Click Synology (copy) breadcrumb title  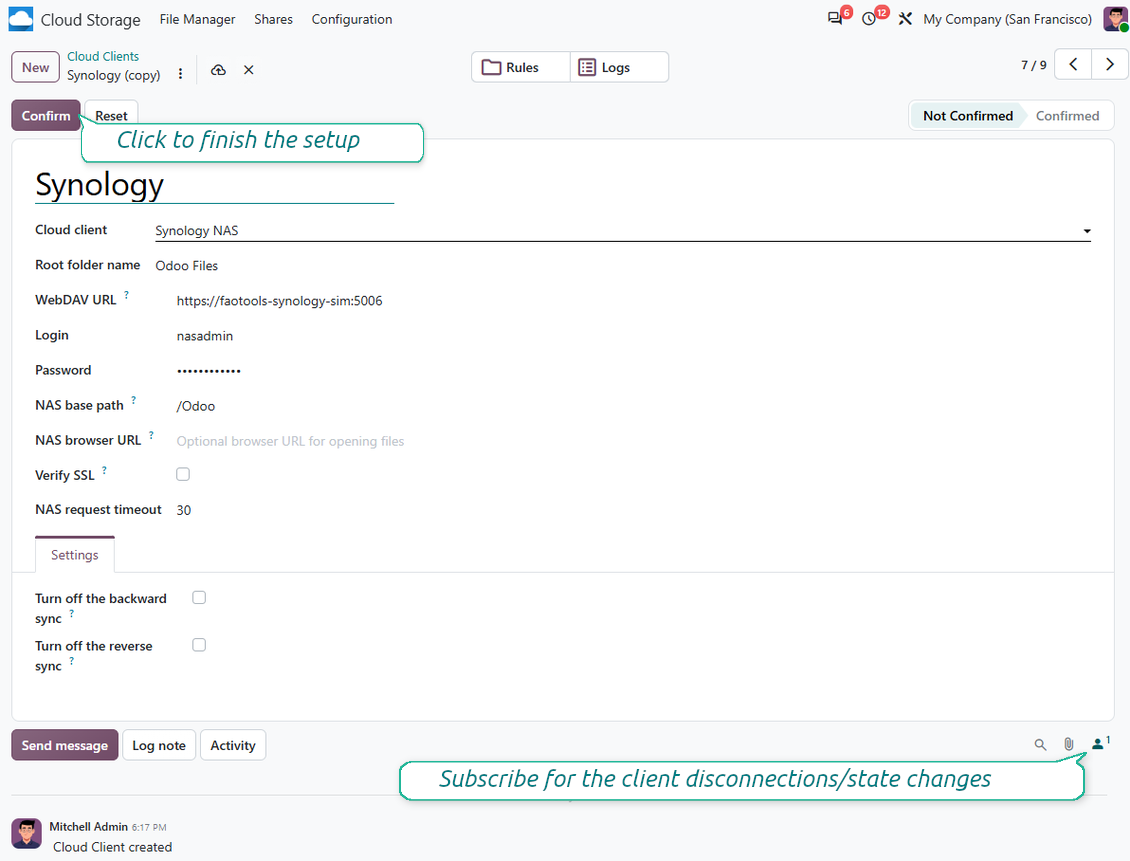(x=114, y=75)
